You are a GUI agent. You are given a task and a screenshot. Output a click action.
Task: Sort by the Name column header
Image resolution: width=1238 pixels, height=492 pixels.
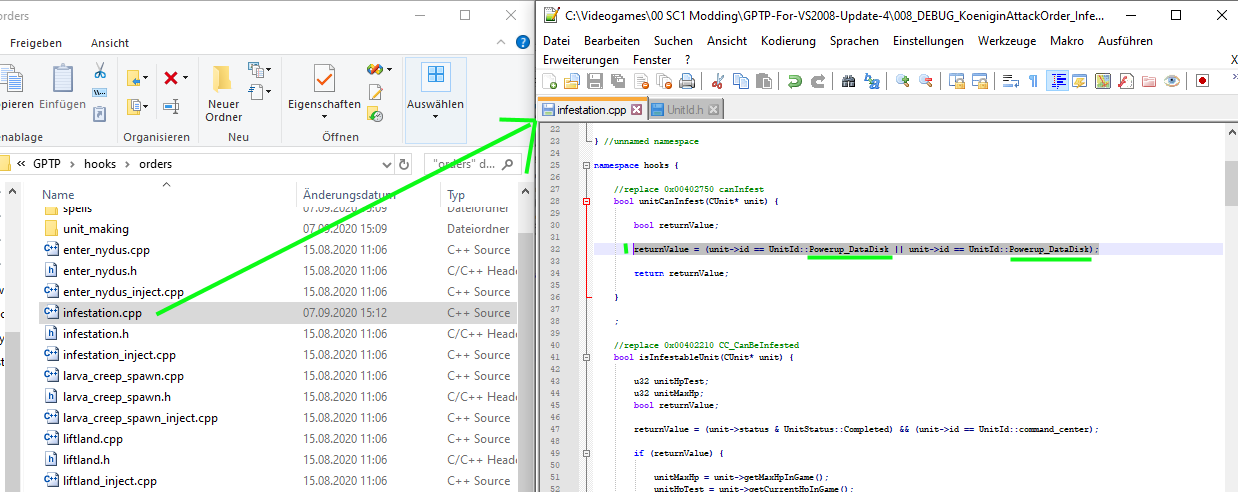pos(58,195)
